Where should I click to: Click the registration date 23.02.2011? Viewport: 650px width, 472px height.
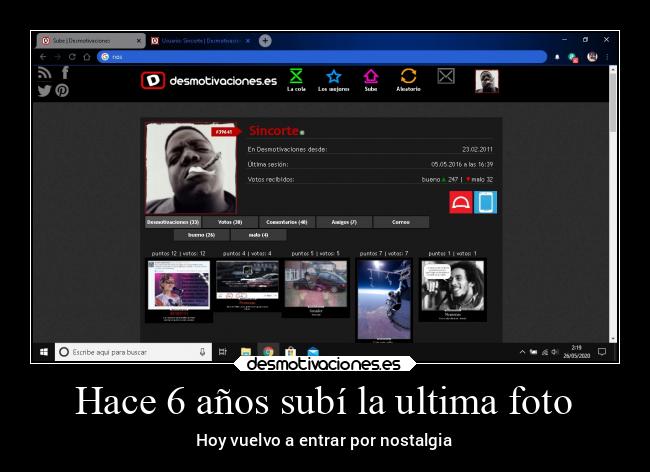478,149
